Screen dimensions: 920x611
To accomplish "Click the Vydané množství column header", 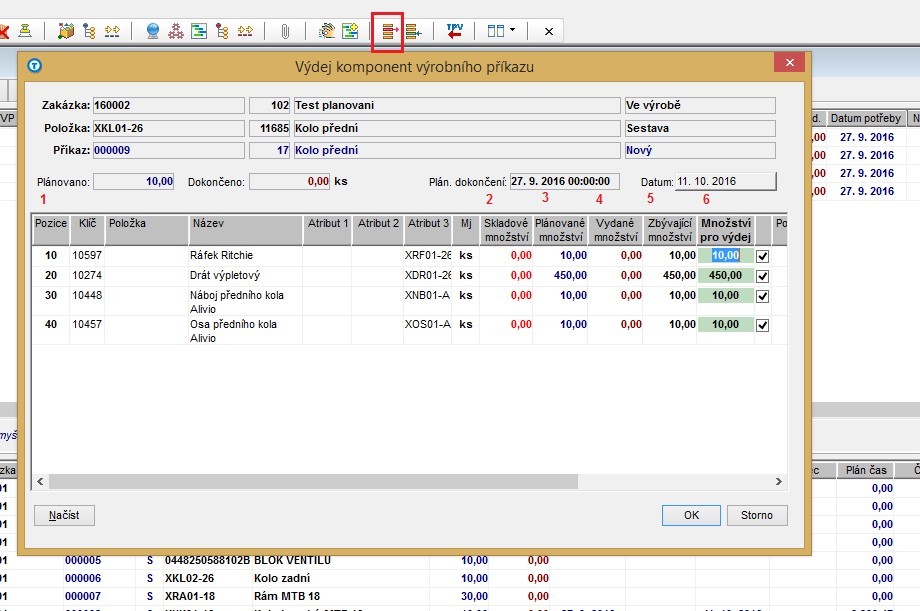I will (x=615, y=229).
